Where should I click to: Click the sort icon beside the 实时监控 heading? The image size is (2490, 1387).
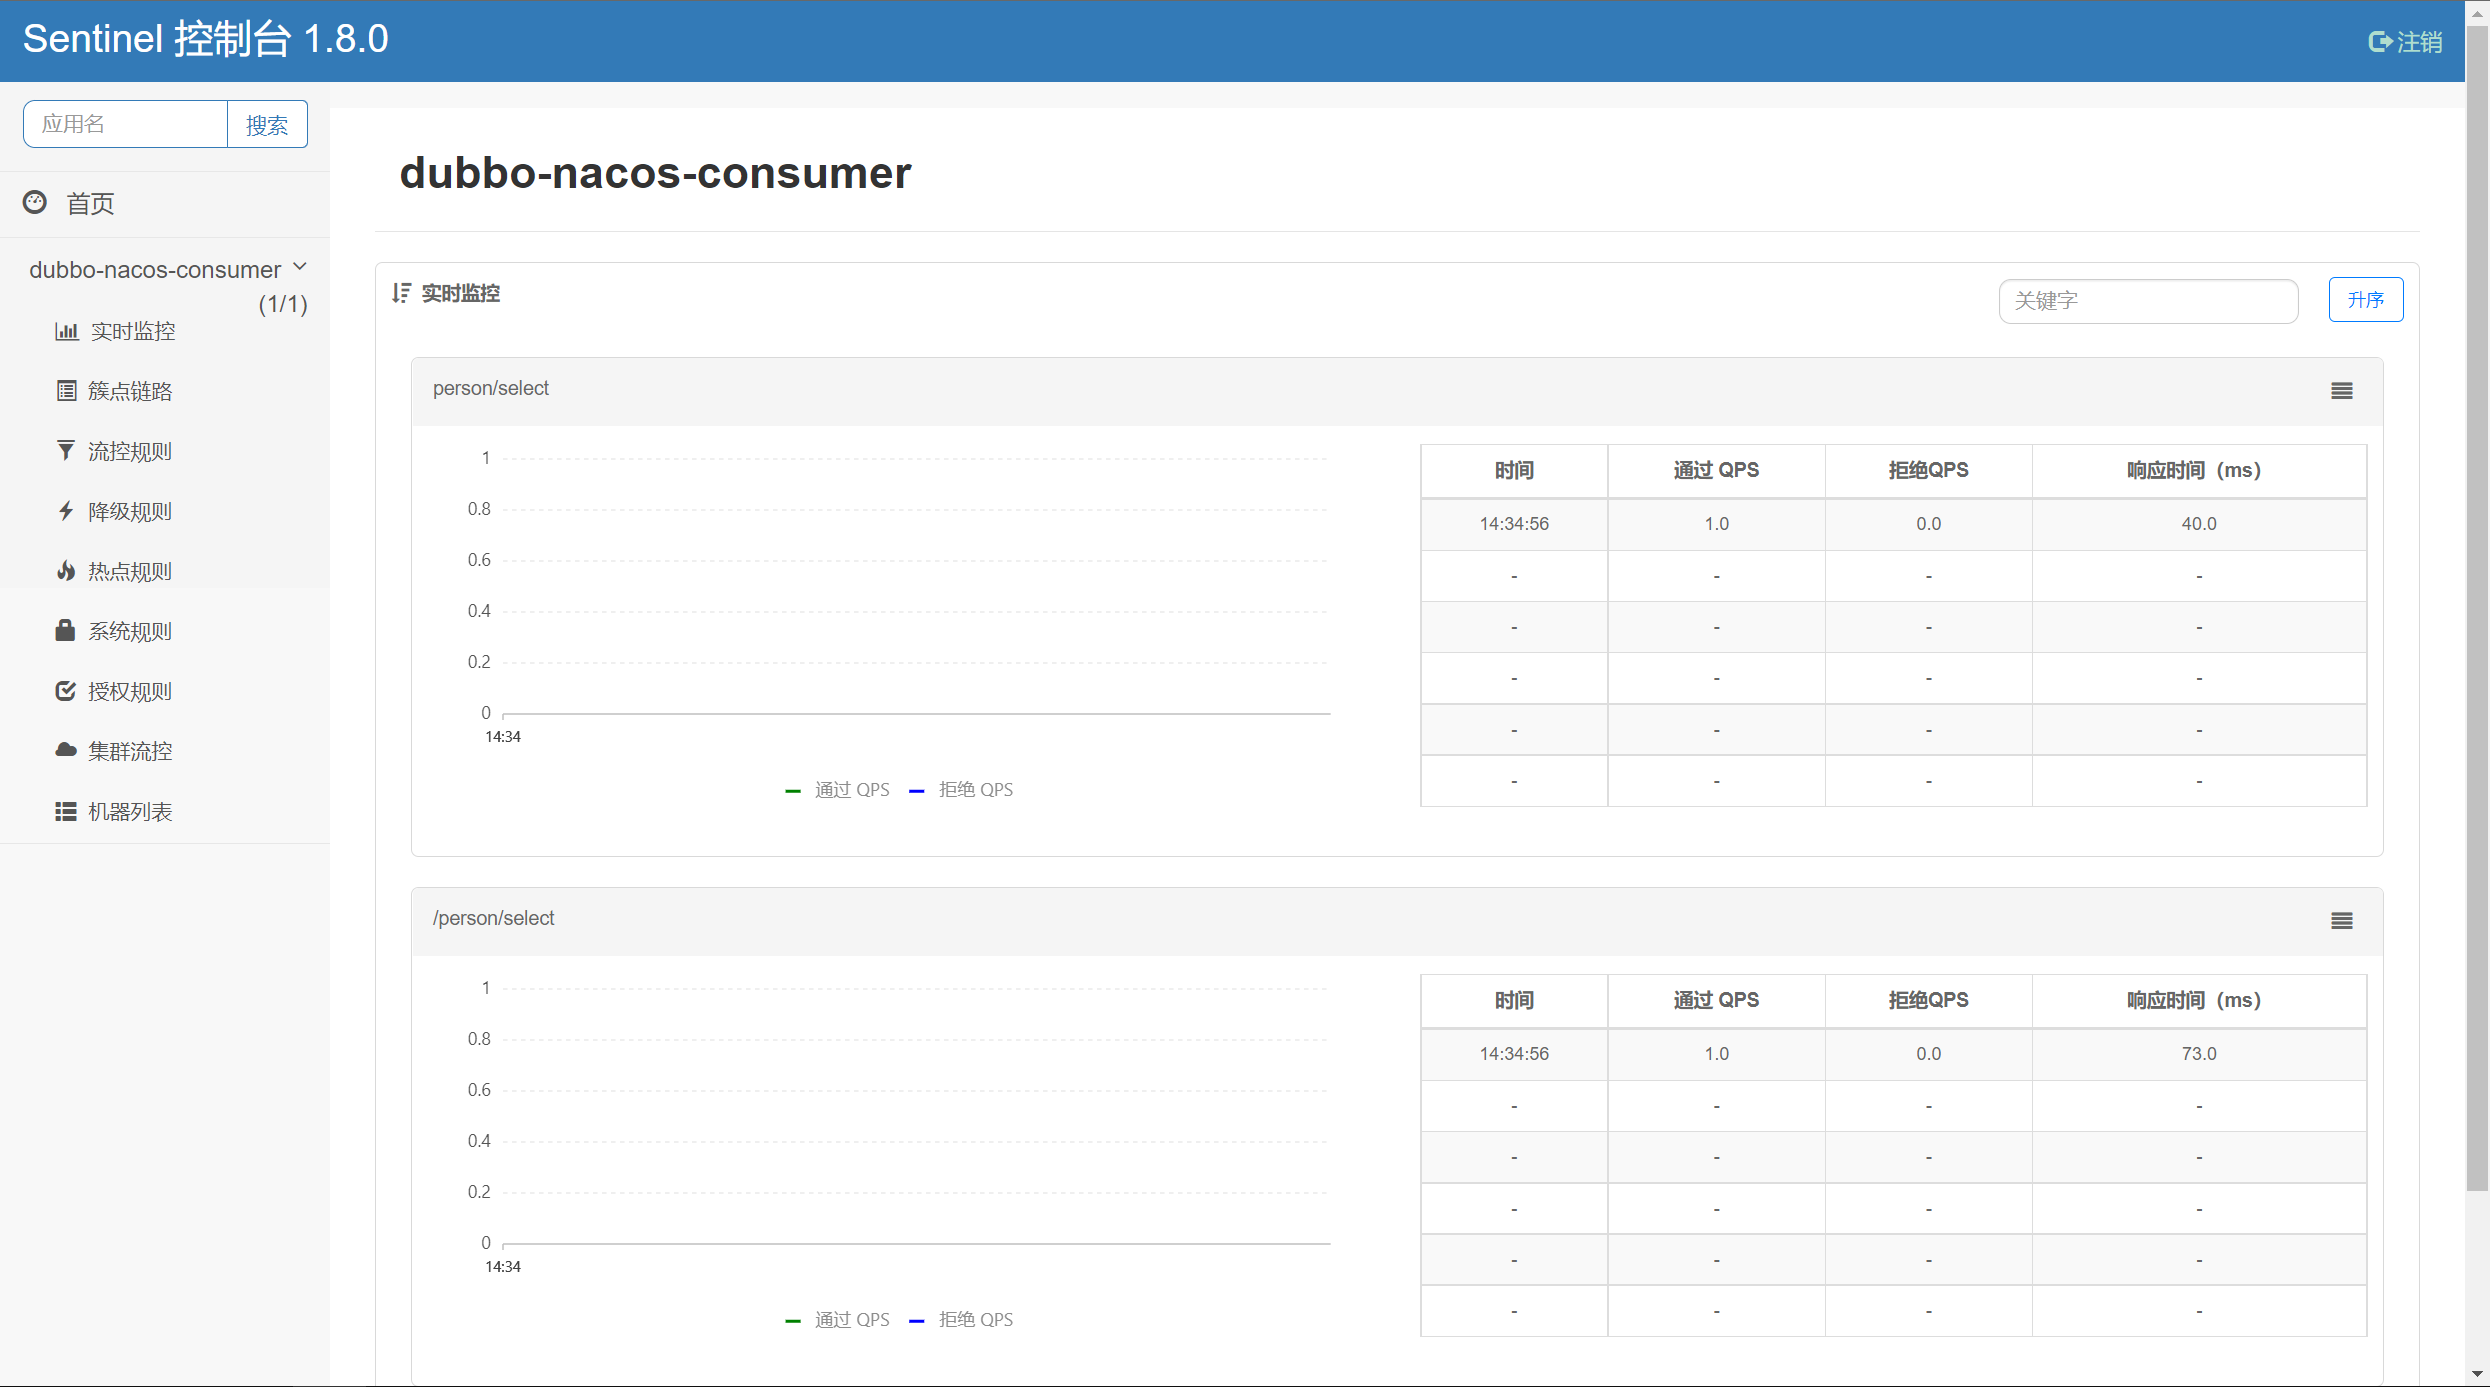[x=401, y=293]
